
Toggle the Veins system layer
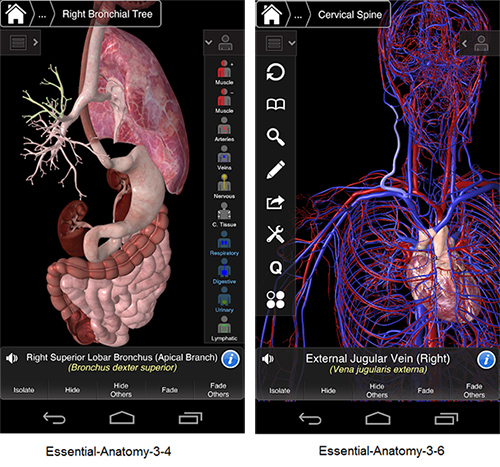point(224,158)
